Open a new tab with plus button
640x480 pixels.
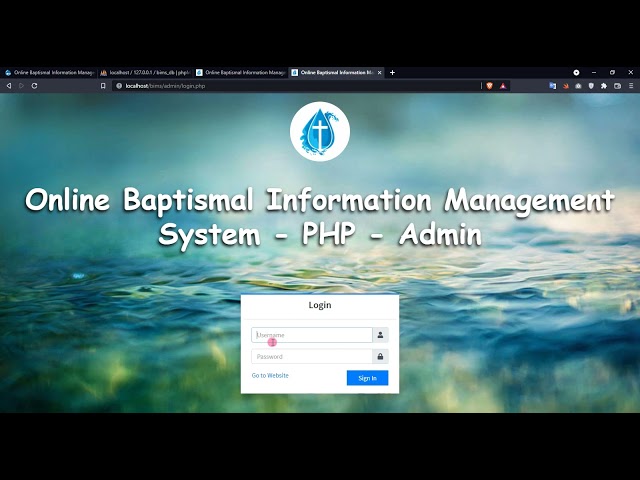click(392, 73)
